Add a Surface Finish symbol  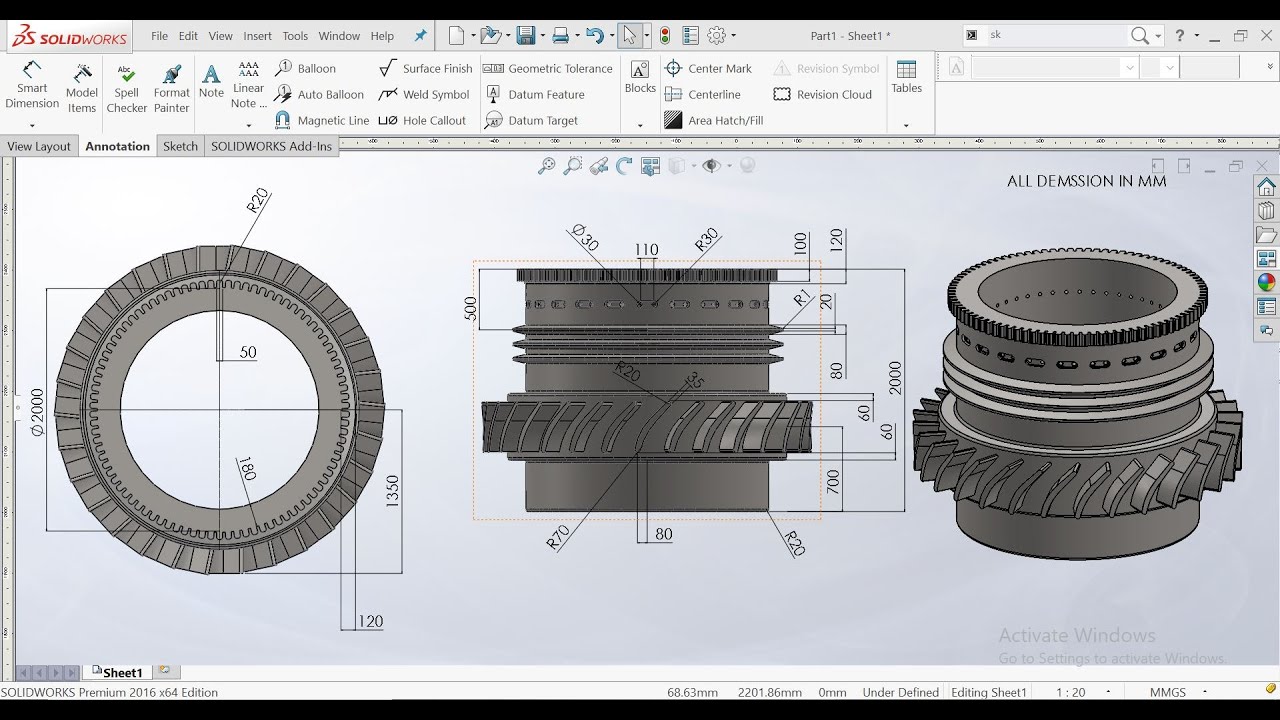[426, 68]
